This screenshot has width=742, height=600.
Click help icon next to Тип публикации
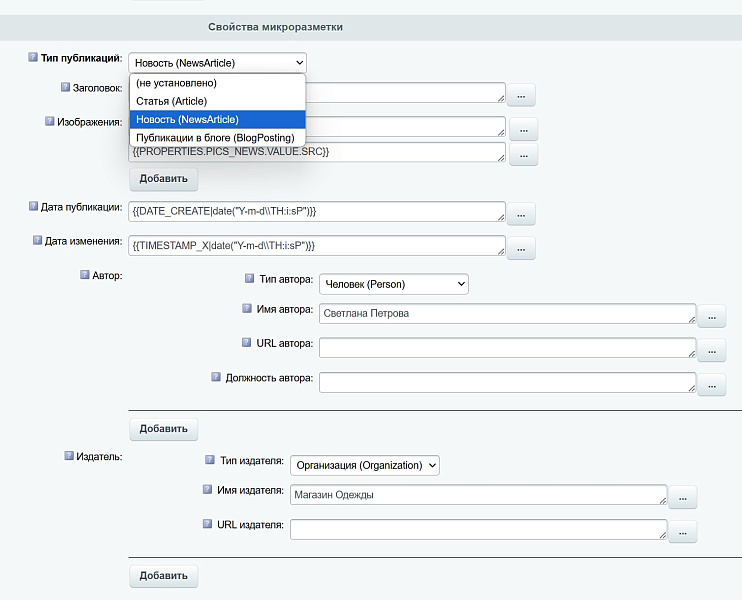pyautogui.click(x=33, y=58)
